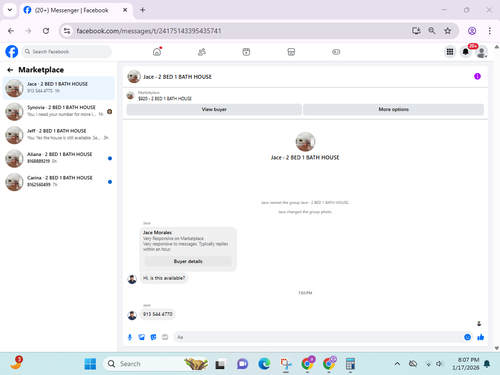Go forward in Chrome browser

click(x=28, y=31)
